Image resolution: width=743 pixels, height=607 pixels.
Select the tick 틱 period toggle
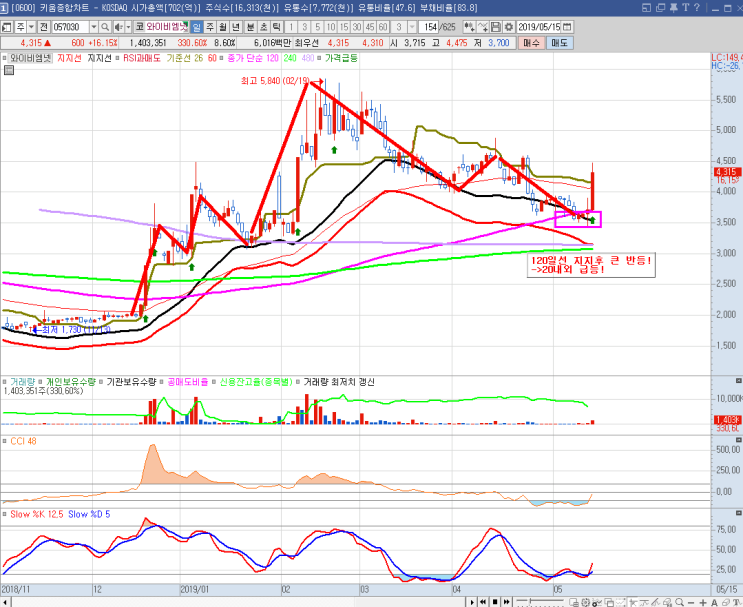click(x=277, y=27)
